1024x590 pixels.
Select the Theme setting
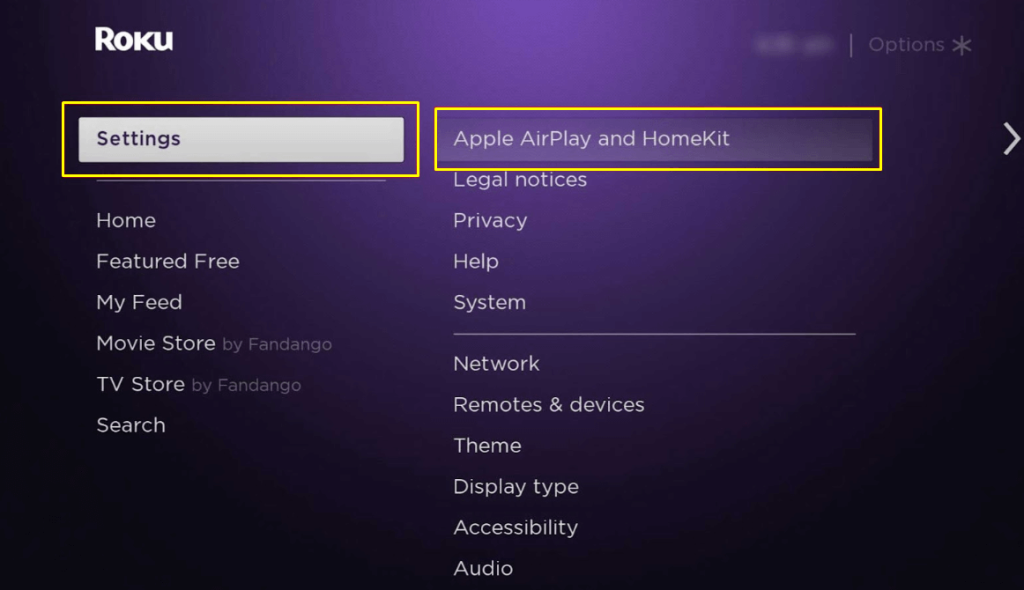(487, 446)
